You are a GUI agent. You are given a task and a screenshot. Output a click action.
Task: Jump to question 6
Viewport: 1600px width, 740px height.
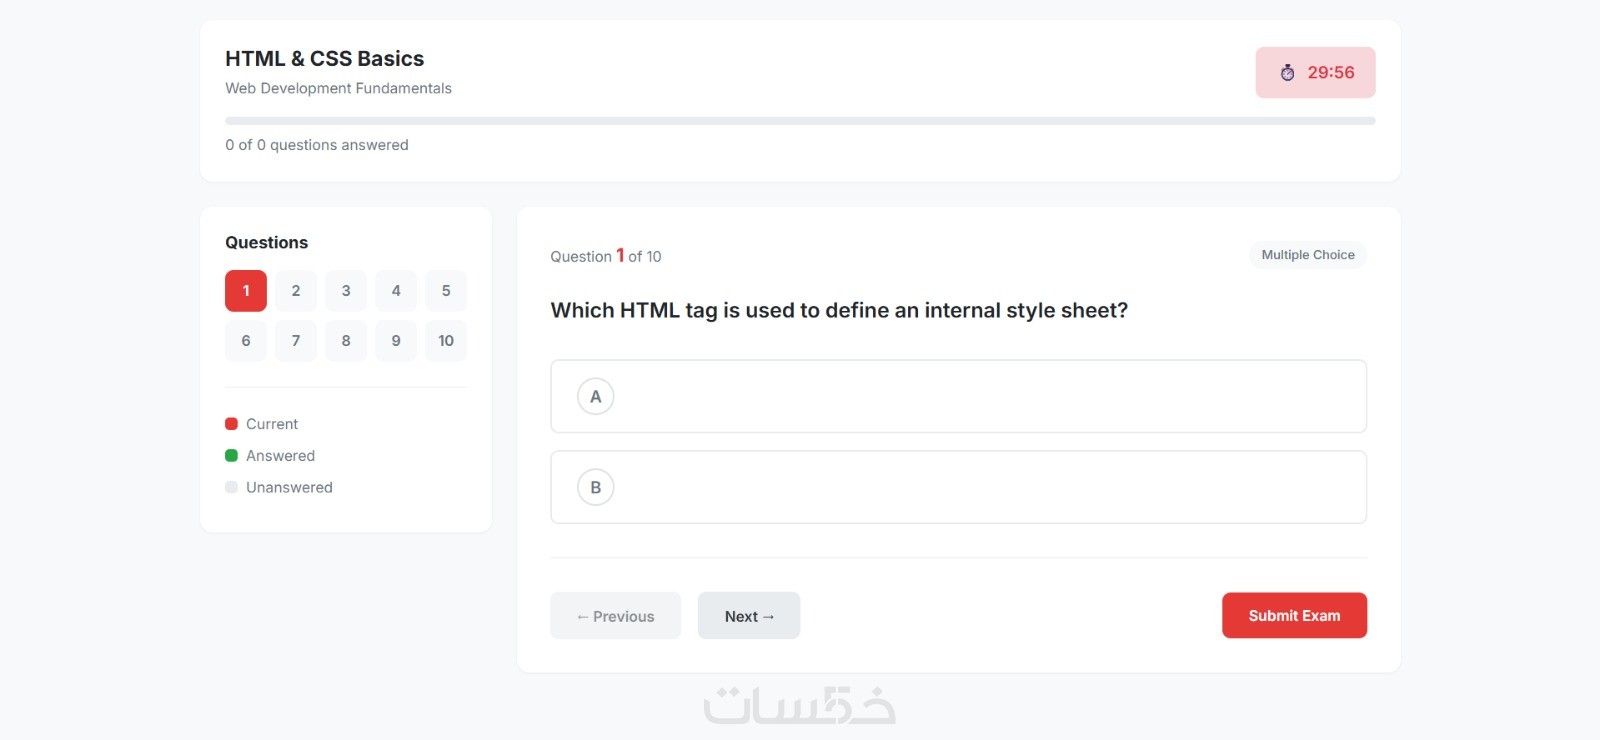[x=246, y=341]
